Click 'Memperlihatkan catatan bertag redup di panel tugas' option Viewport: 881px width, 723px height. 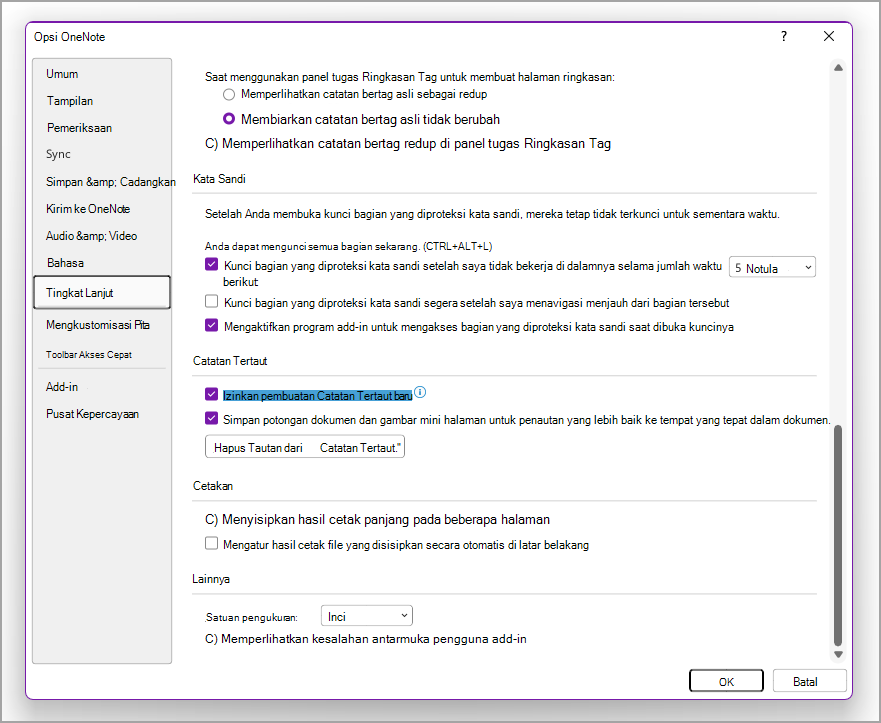408,144
